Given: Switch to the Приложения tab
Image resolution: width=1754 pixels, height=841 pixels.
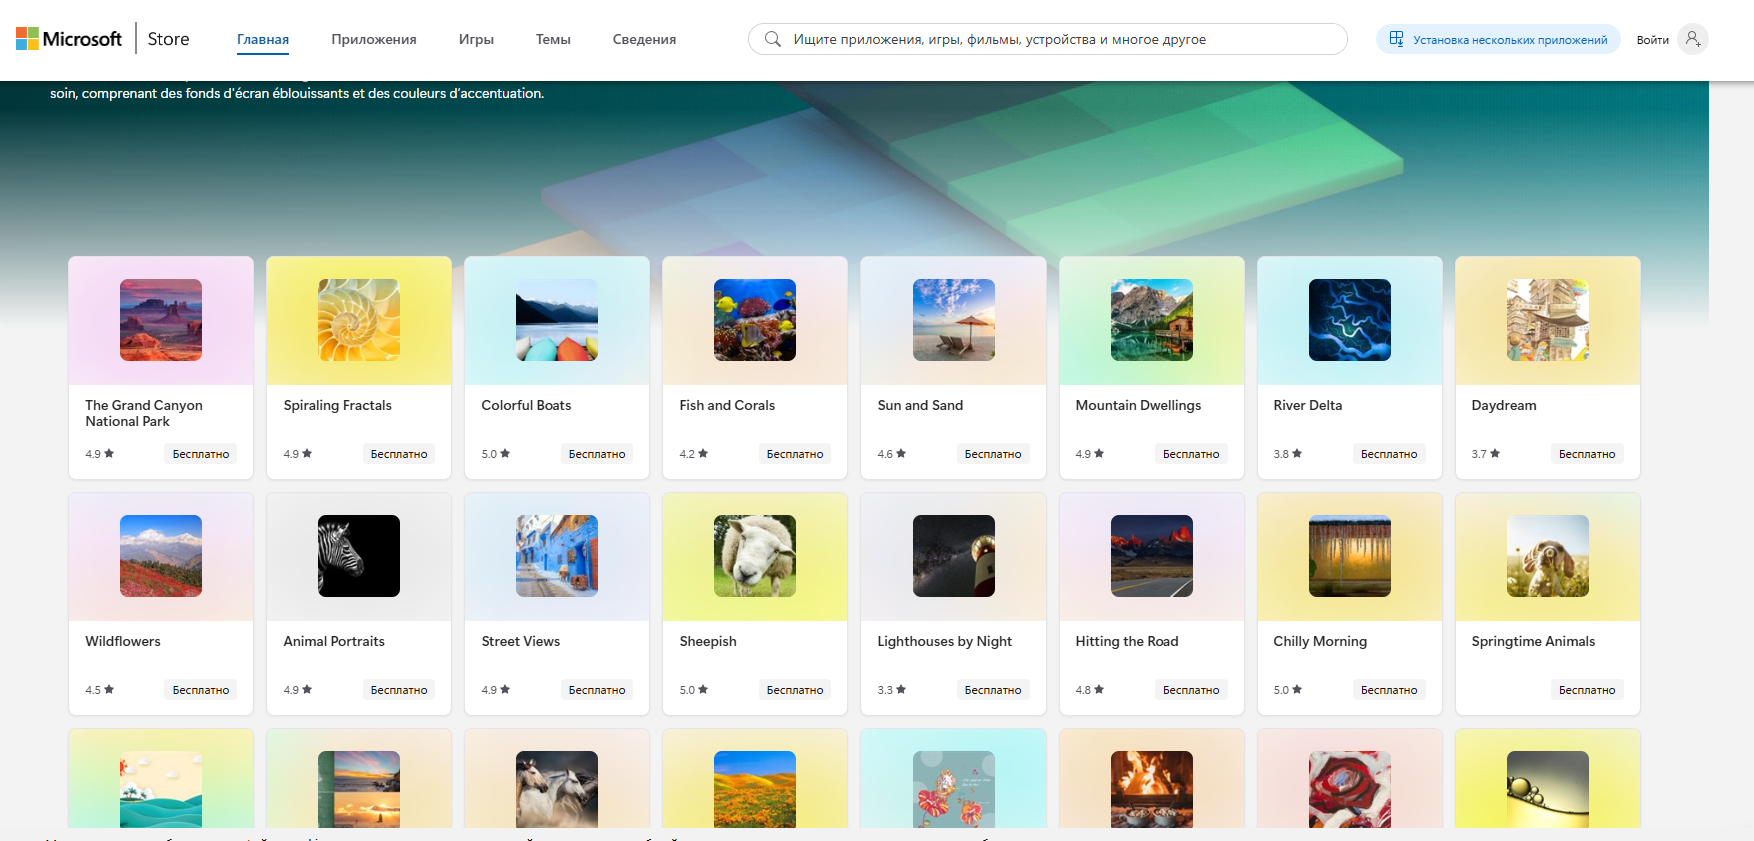Looking at the screenshot, I should click(373, 40).
